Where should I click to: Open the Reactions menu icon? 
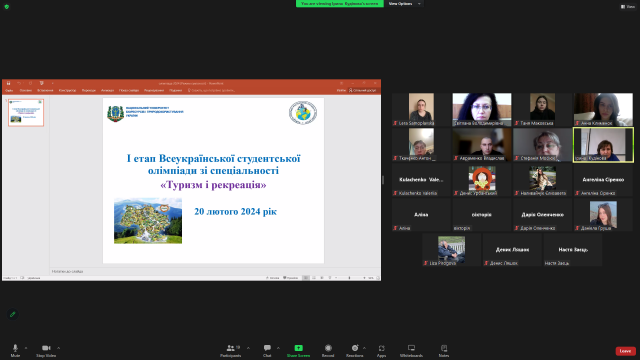pyautogui.click(x=355, y=348)
